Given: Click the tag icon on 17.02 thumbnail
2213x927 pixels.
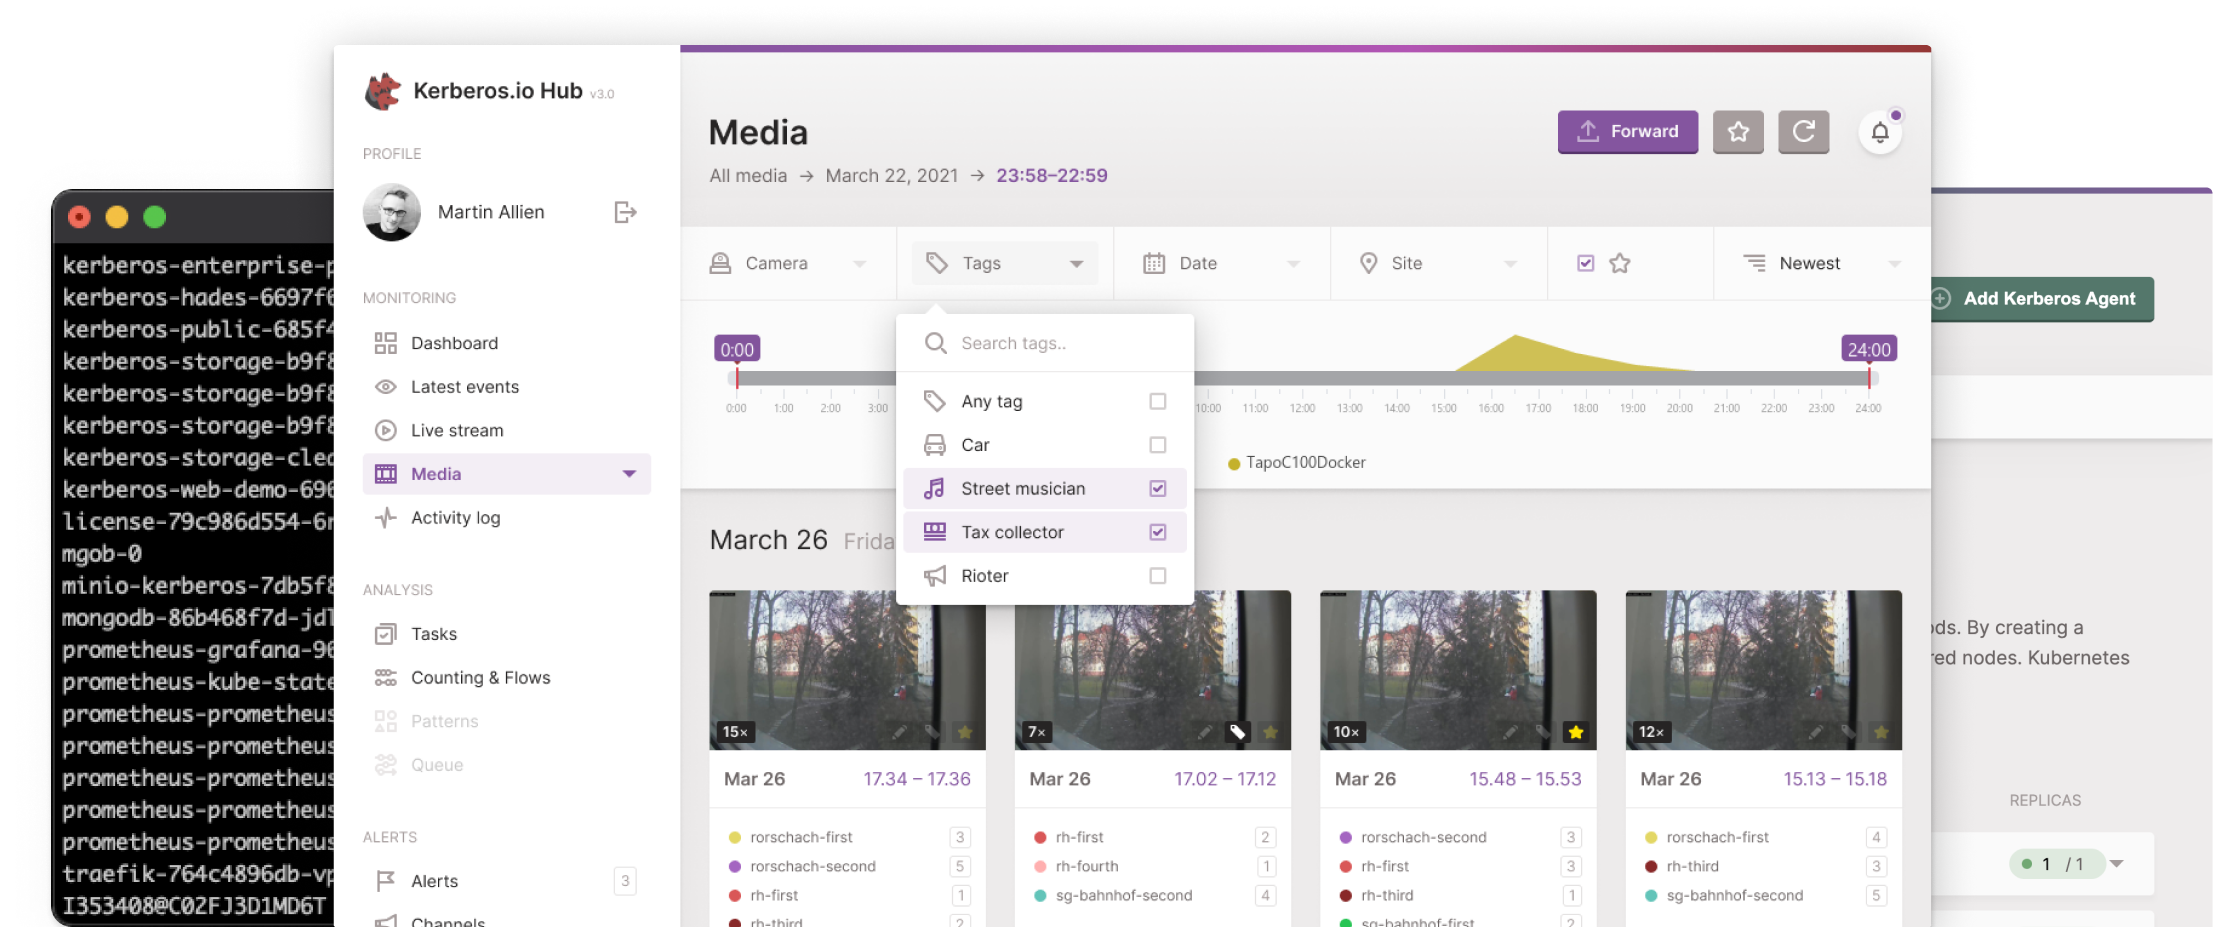Looking at the screenshot, I should click(1238, 732).
